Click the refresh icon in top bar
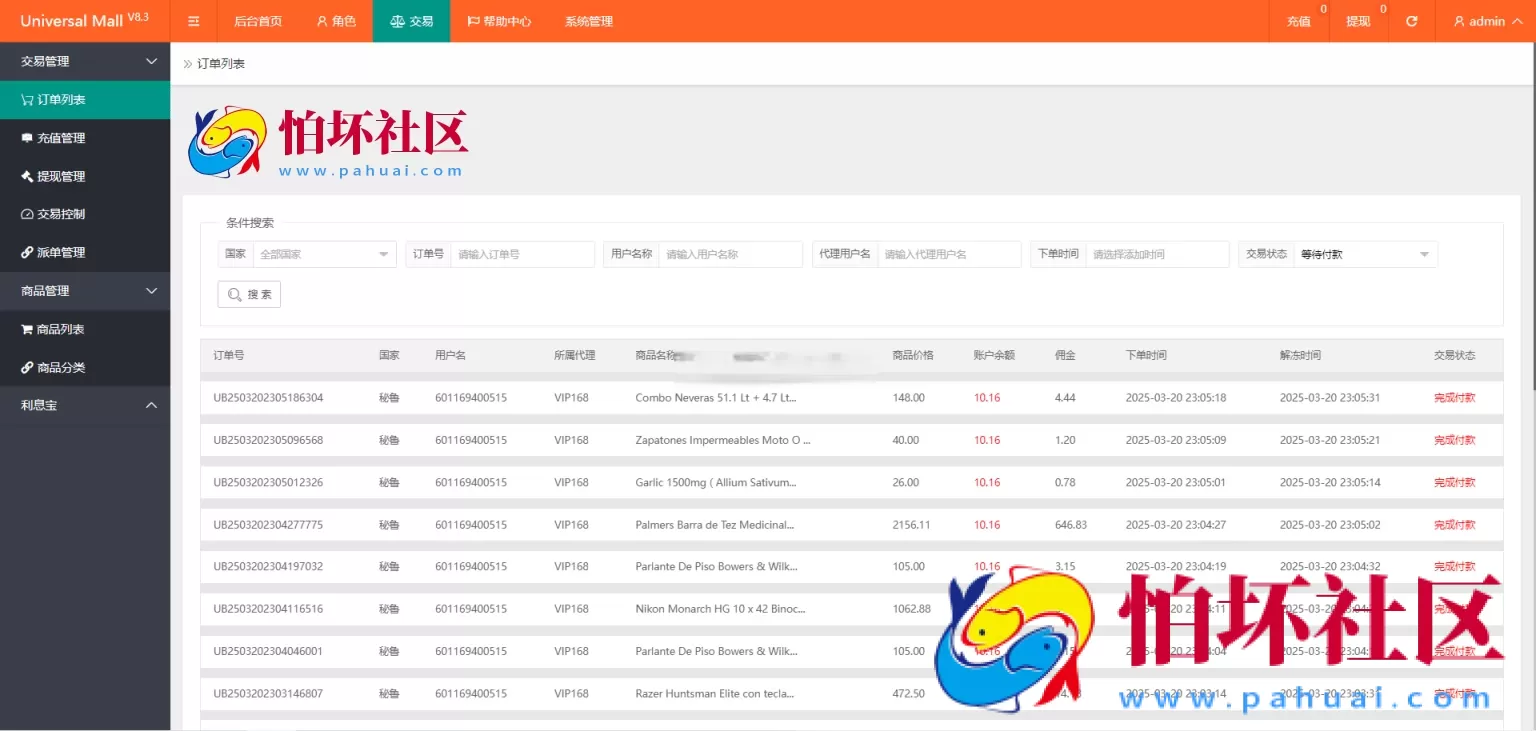Image resolution: width=1536 pixels, height=731 pixels. coord(1410,20)
